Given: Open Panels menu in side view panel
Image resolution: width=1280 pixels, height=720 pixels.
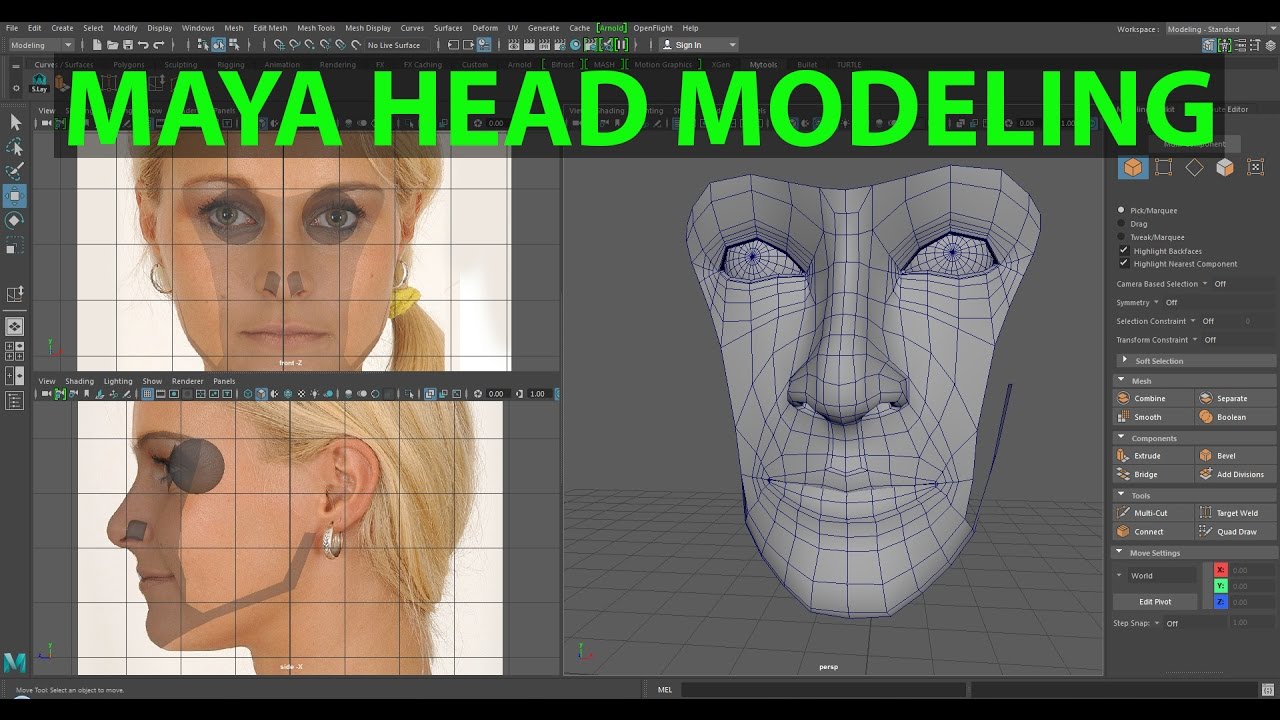Looking at the screenshot, I should coord(224,381).
